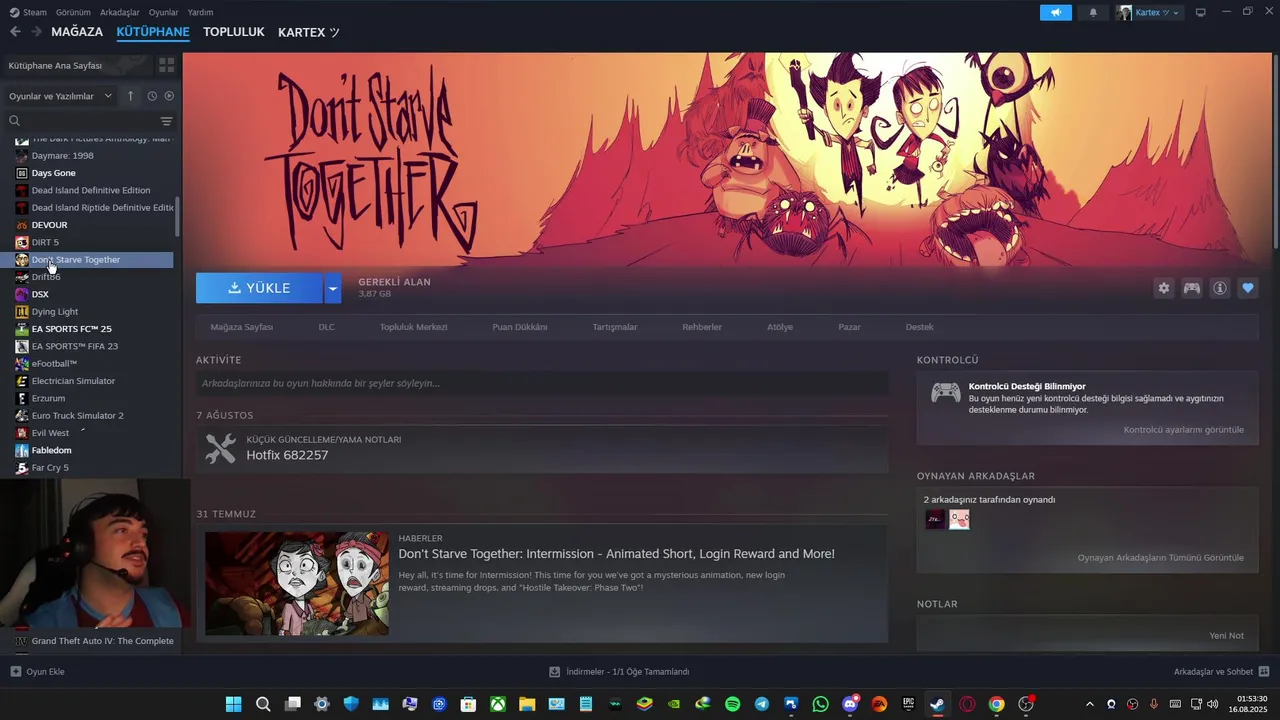
Task: Select Dying Light in the library
Action: 54,312
